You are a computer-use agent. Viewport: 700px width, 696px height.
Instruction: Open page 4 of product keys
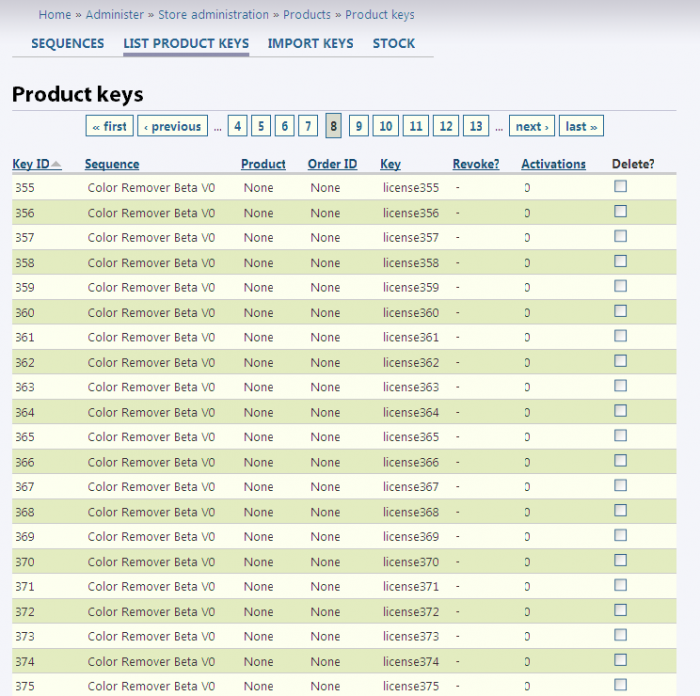238,126
